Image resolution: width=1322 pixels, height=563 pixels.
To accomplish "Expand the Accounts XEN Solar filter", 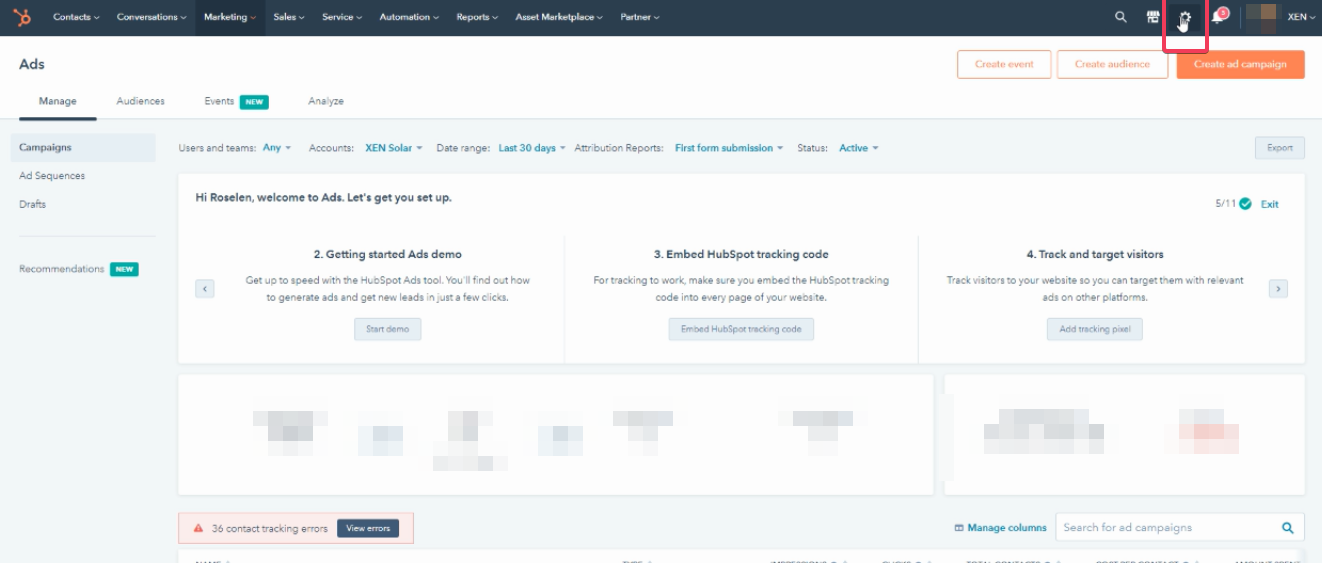I will pos(394,148).
